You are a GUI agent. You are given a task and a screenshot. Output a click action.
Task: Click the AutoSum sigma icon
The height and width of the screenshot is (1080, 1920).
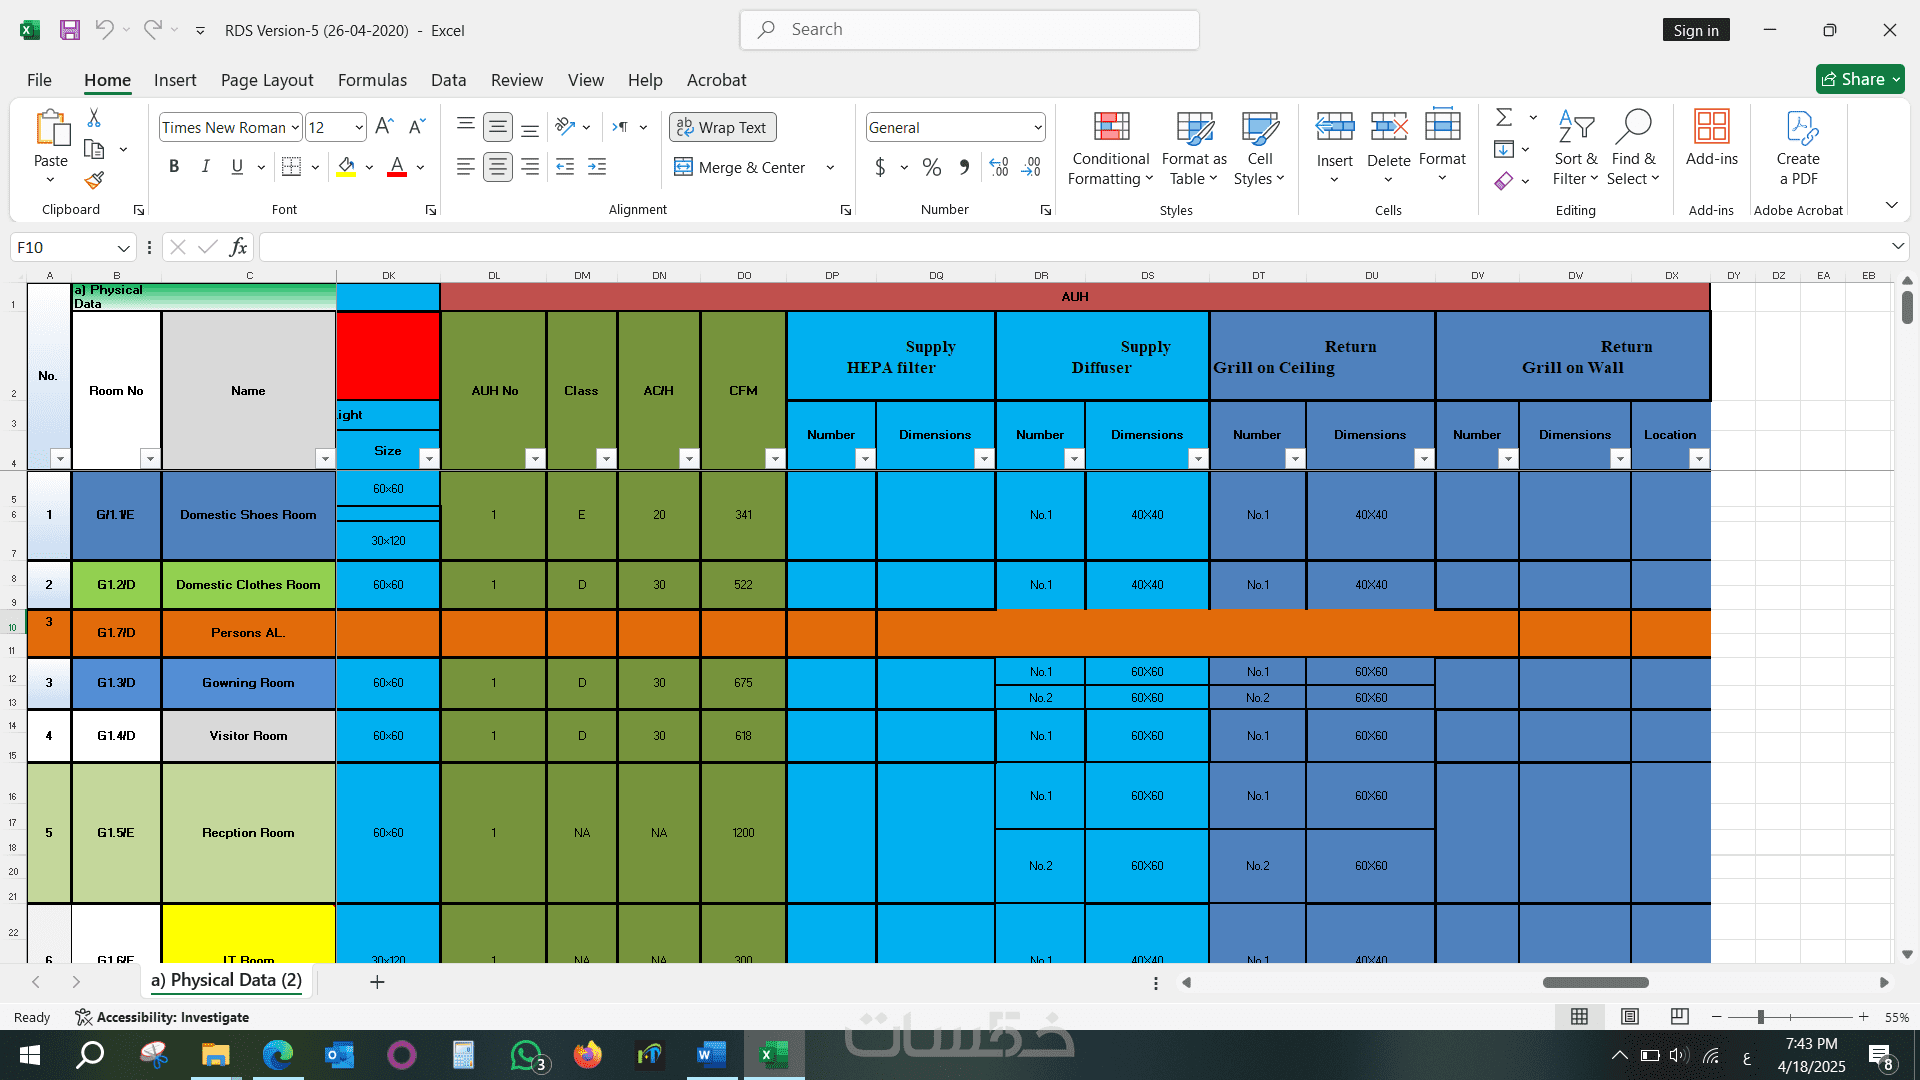tap(1503, 118)
